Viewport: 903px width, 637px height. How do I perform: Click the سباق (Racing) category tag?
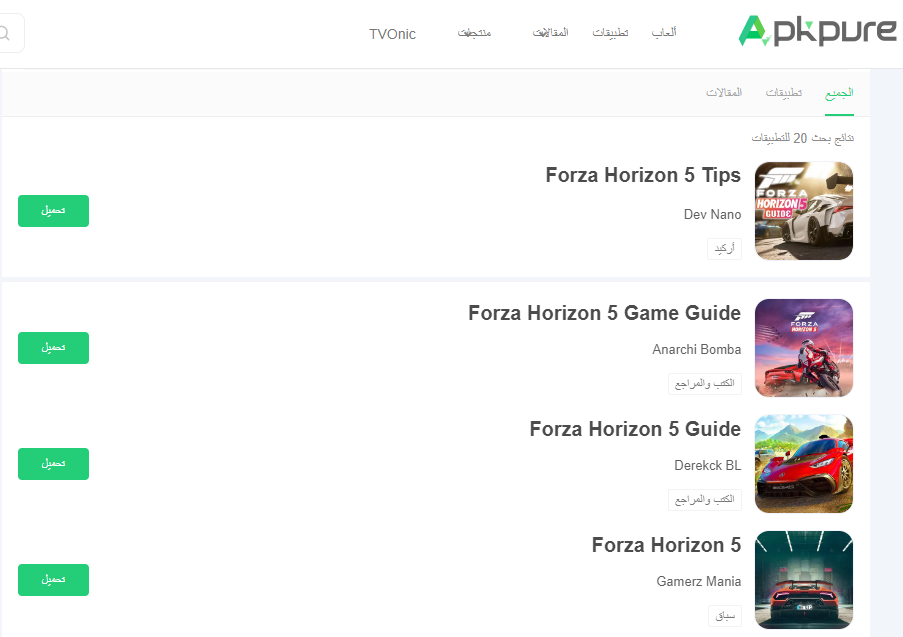(x=725, y=616)
